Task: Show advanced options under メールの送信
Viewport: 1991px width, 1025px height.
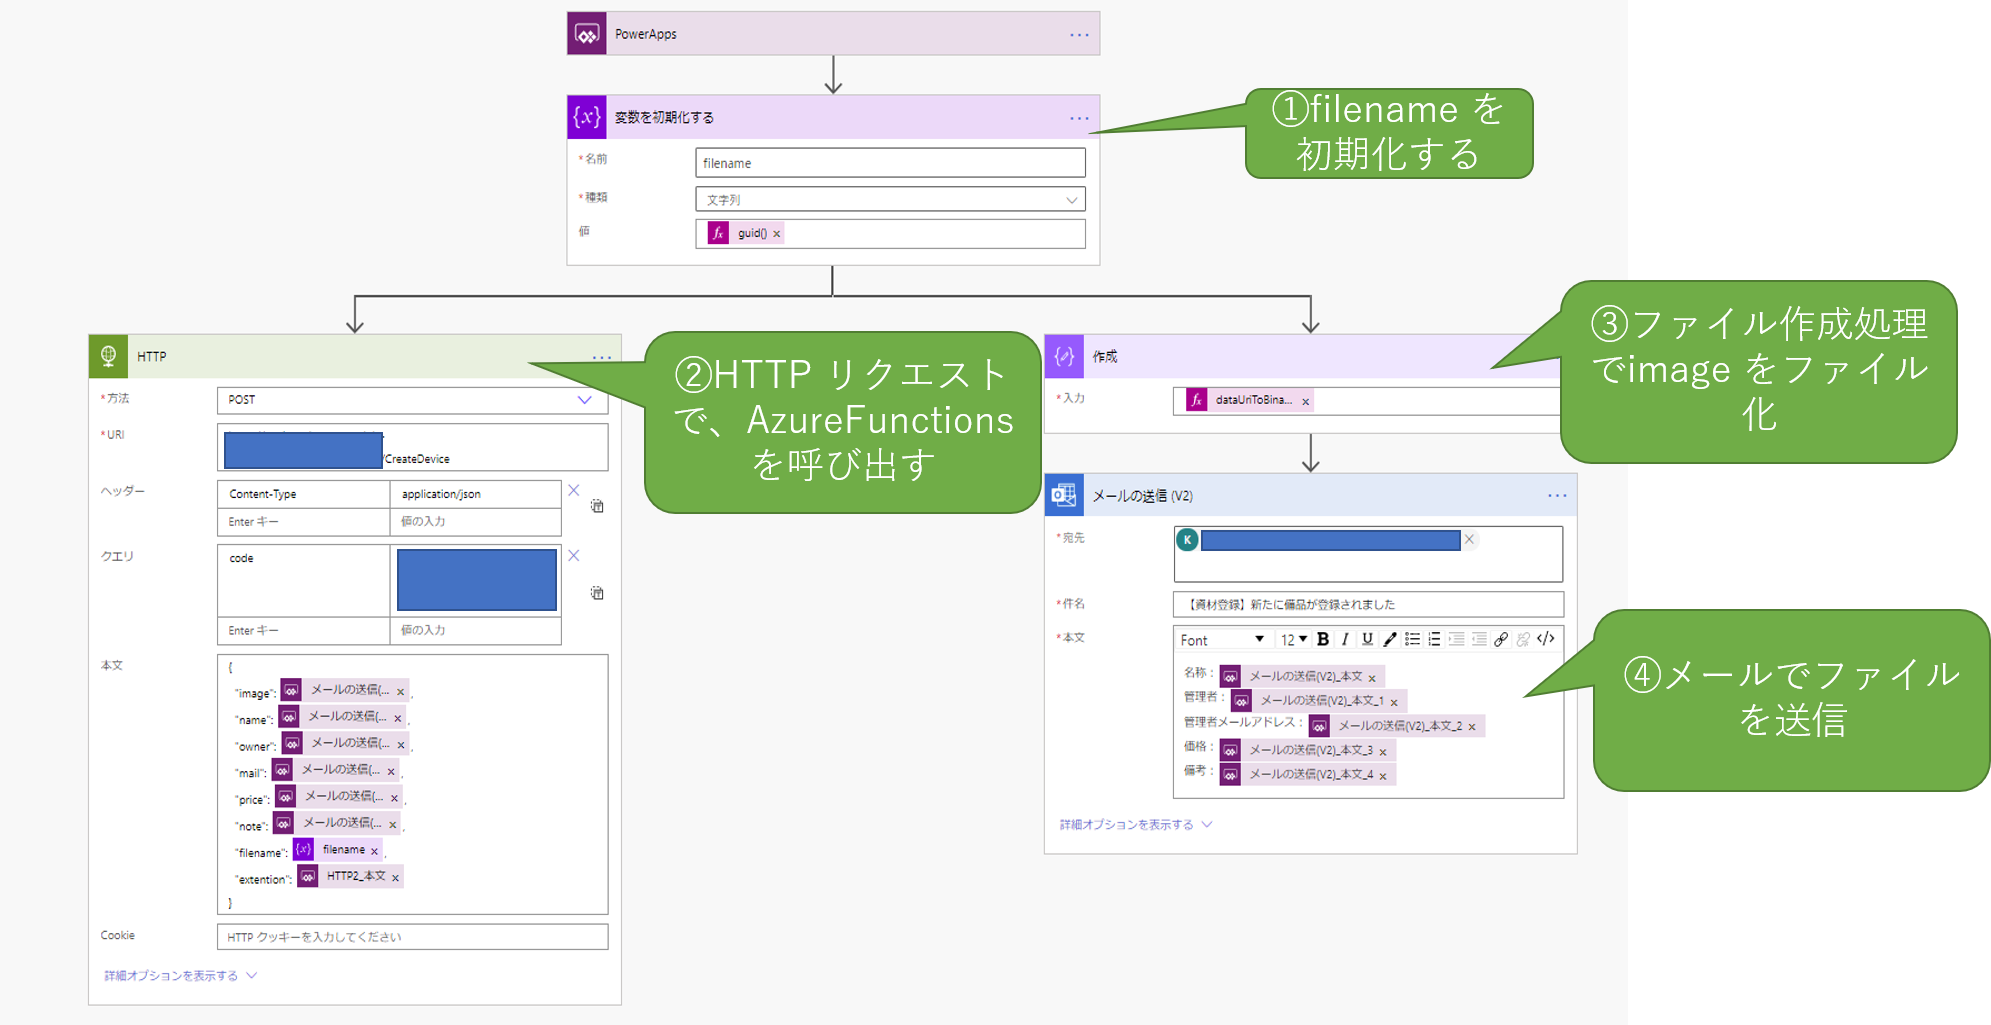Action: pos(1136,825)
